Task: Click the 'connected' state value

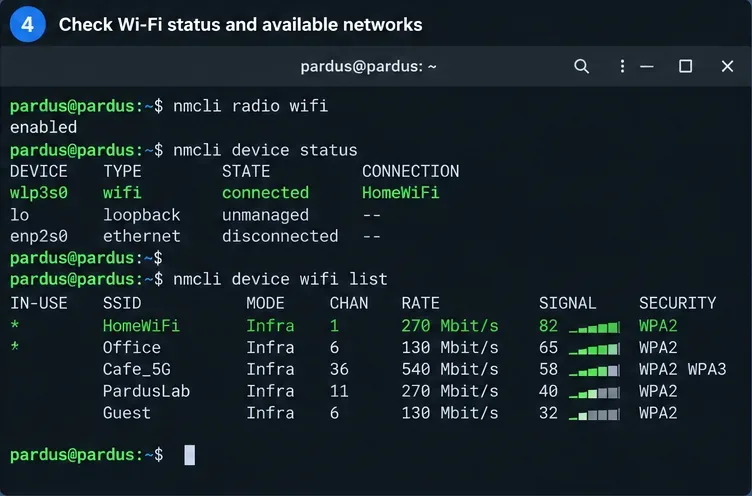Action: [x=265, y=193]
